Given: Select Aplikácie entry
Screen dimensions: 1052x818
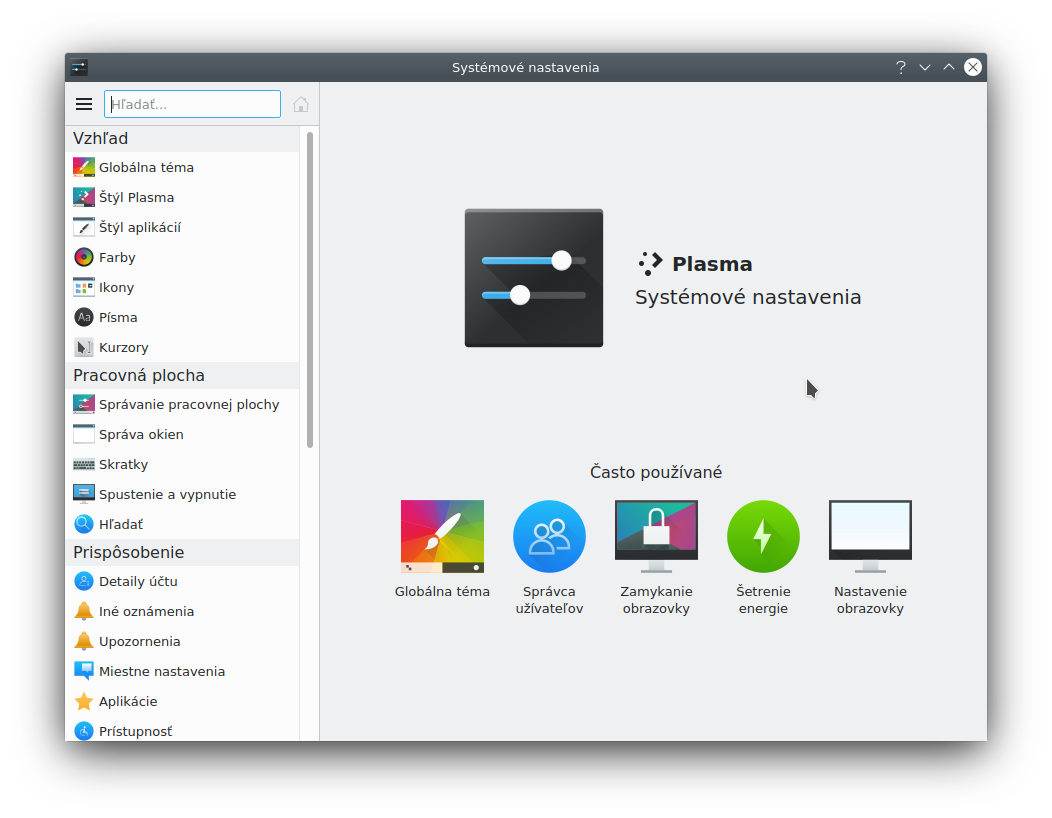Looking at the screenshot, I should click(x=182, y=701).
